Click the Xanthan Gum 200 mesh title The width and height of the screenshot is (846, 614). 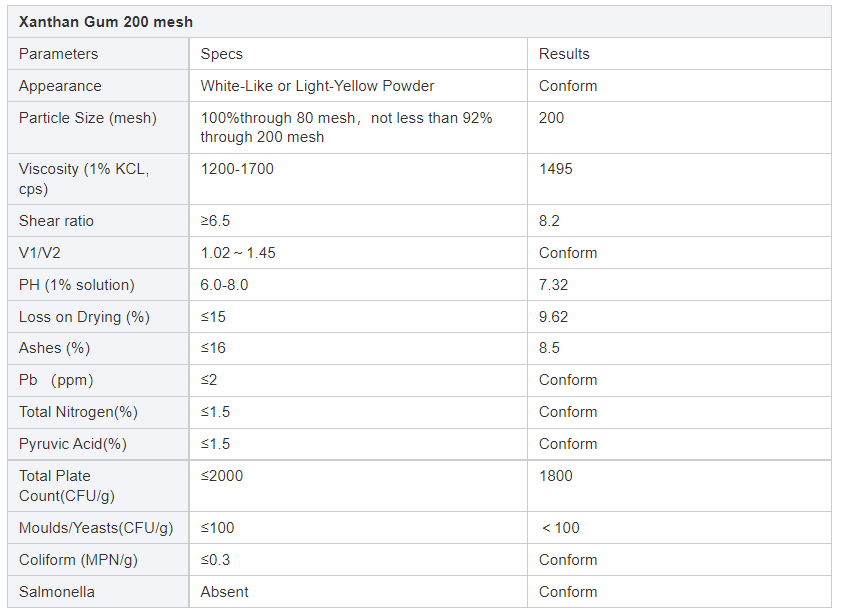(x=106, y=22)
